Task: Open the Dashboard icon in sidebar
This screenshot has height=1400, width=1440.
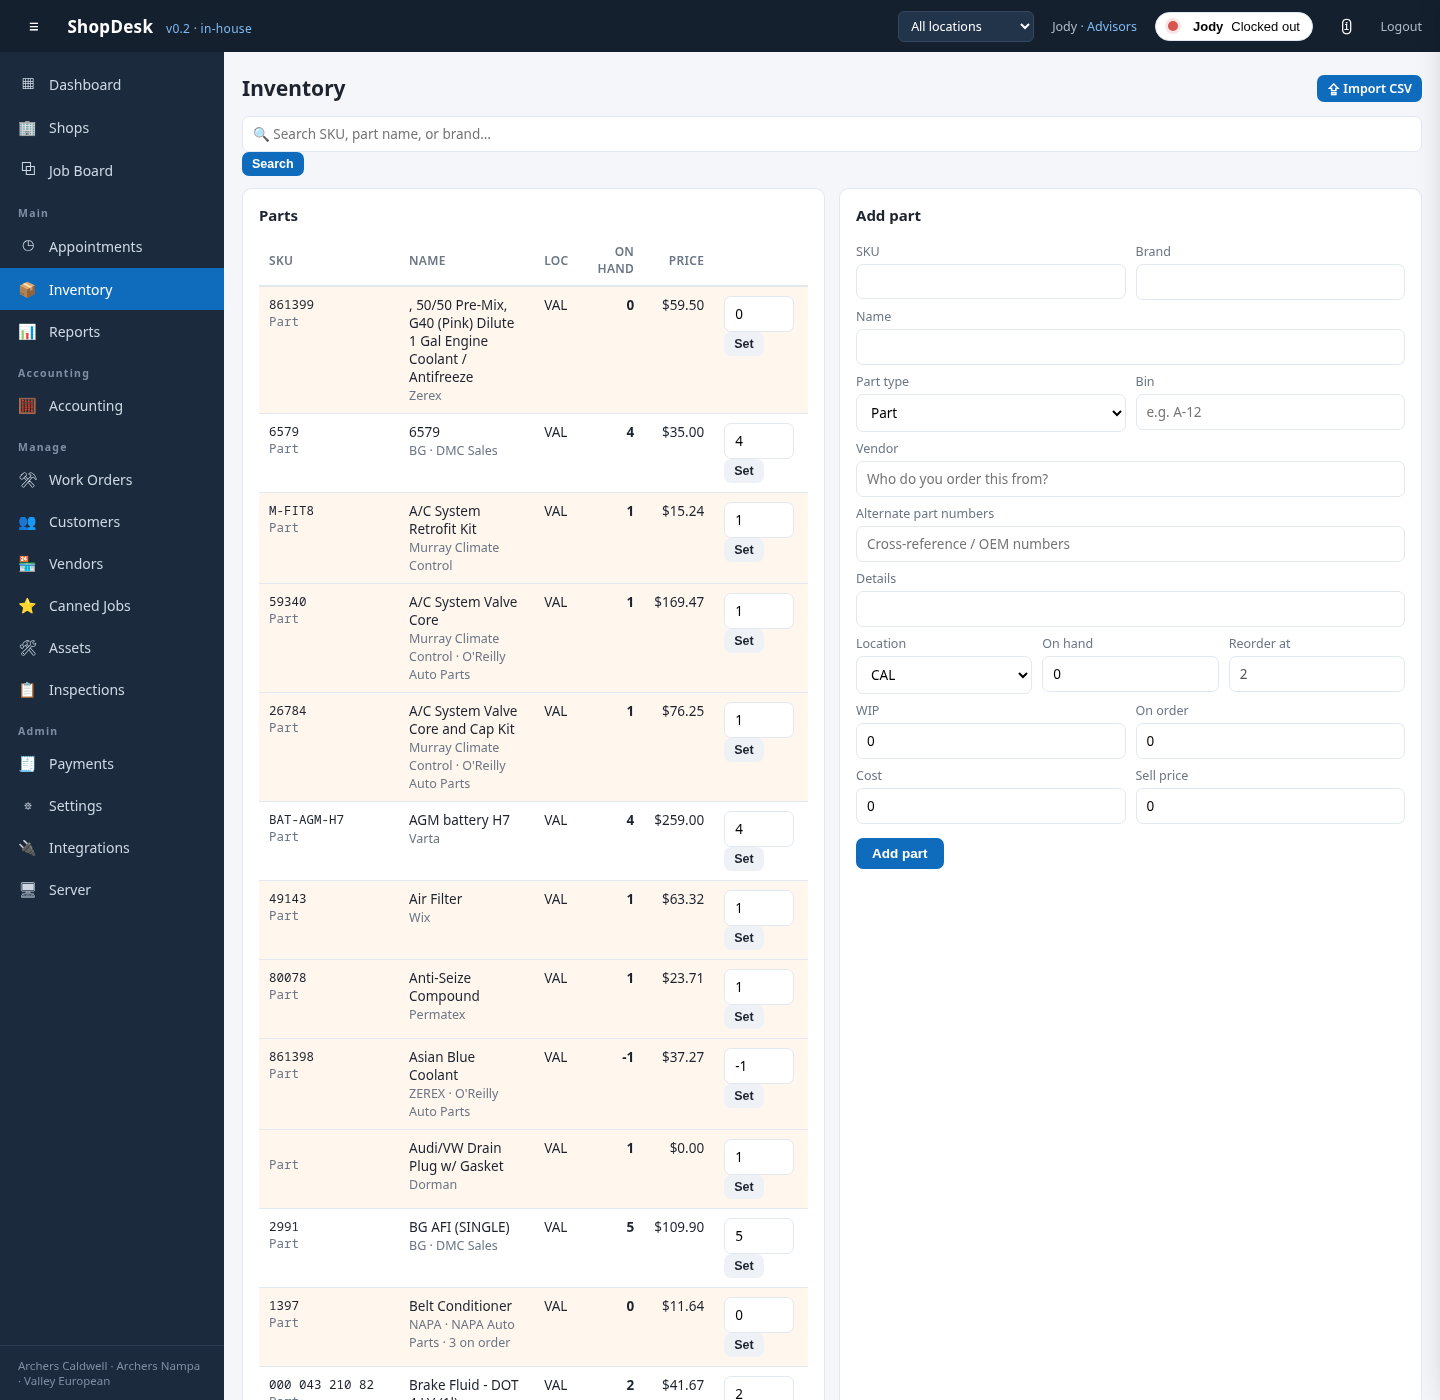Action: click(x=28, y=84)
